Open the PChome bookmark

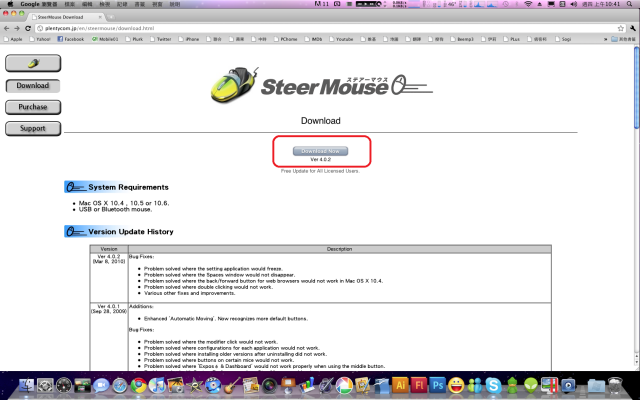[x=285, y=39]
